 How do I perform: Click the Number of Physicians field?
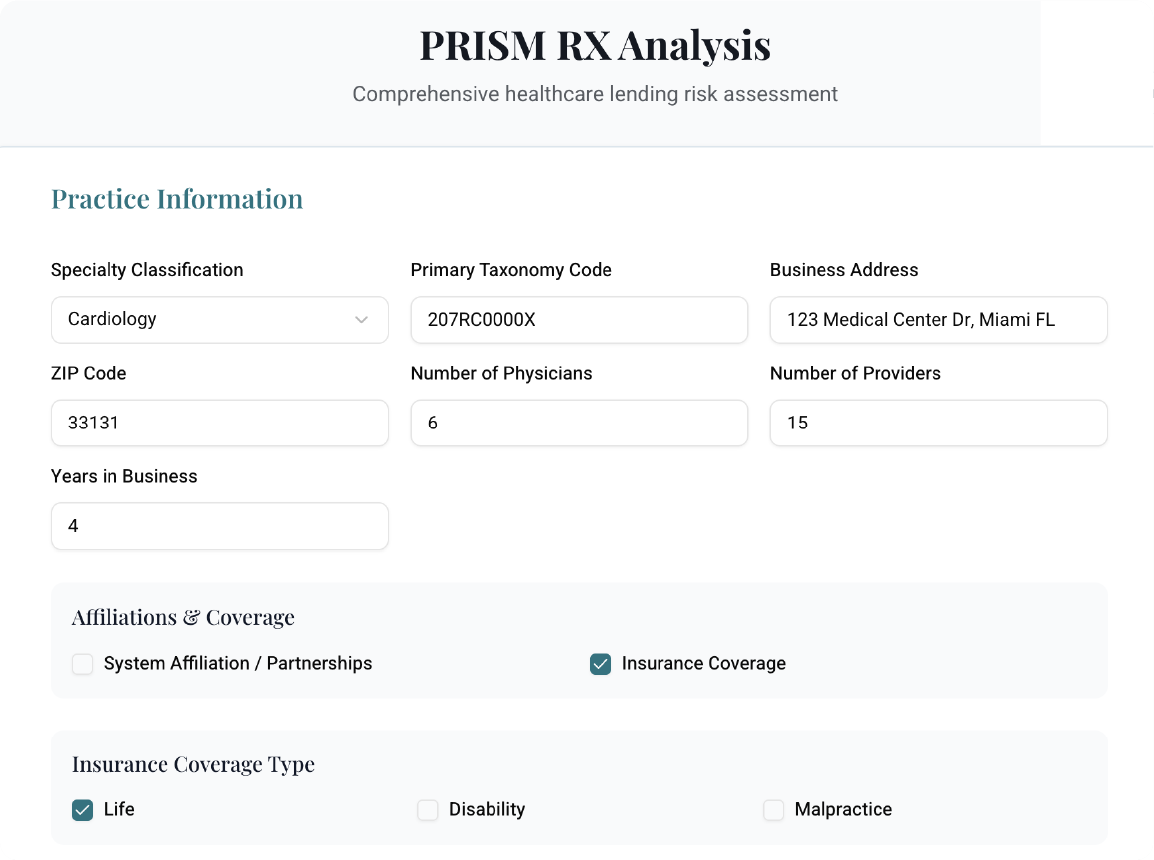(578, 422)
